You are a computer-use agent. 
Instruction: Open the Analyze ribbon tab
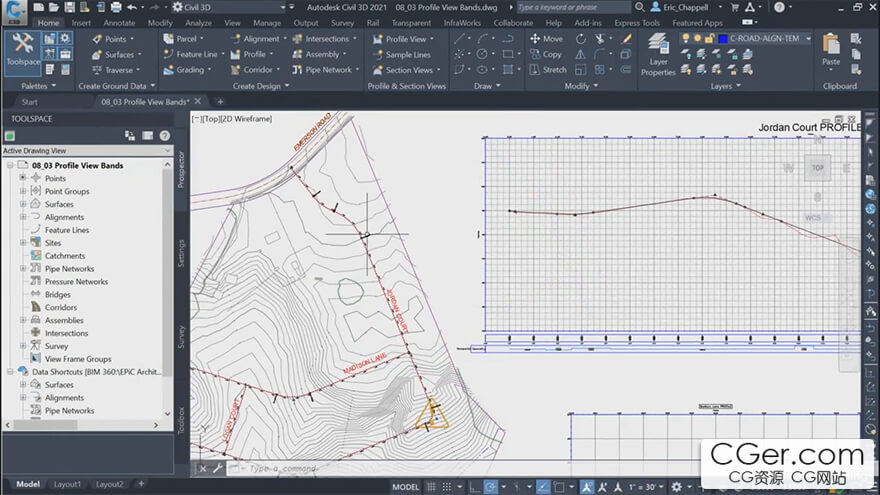point(198,23)
